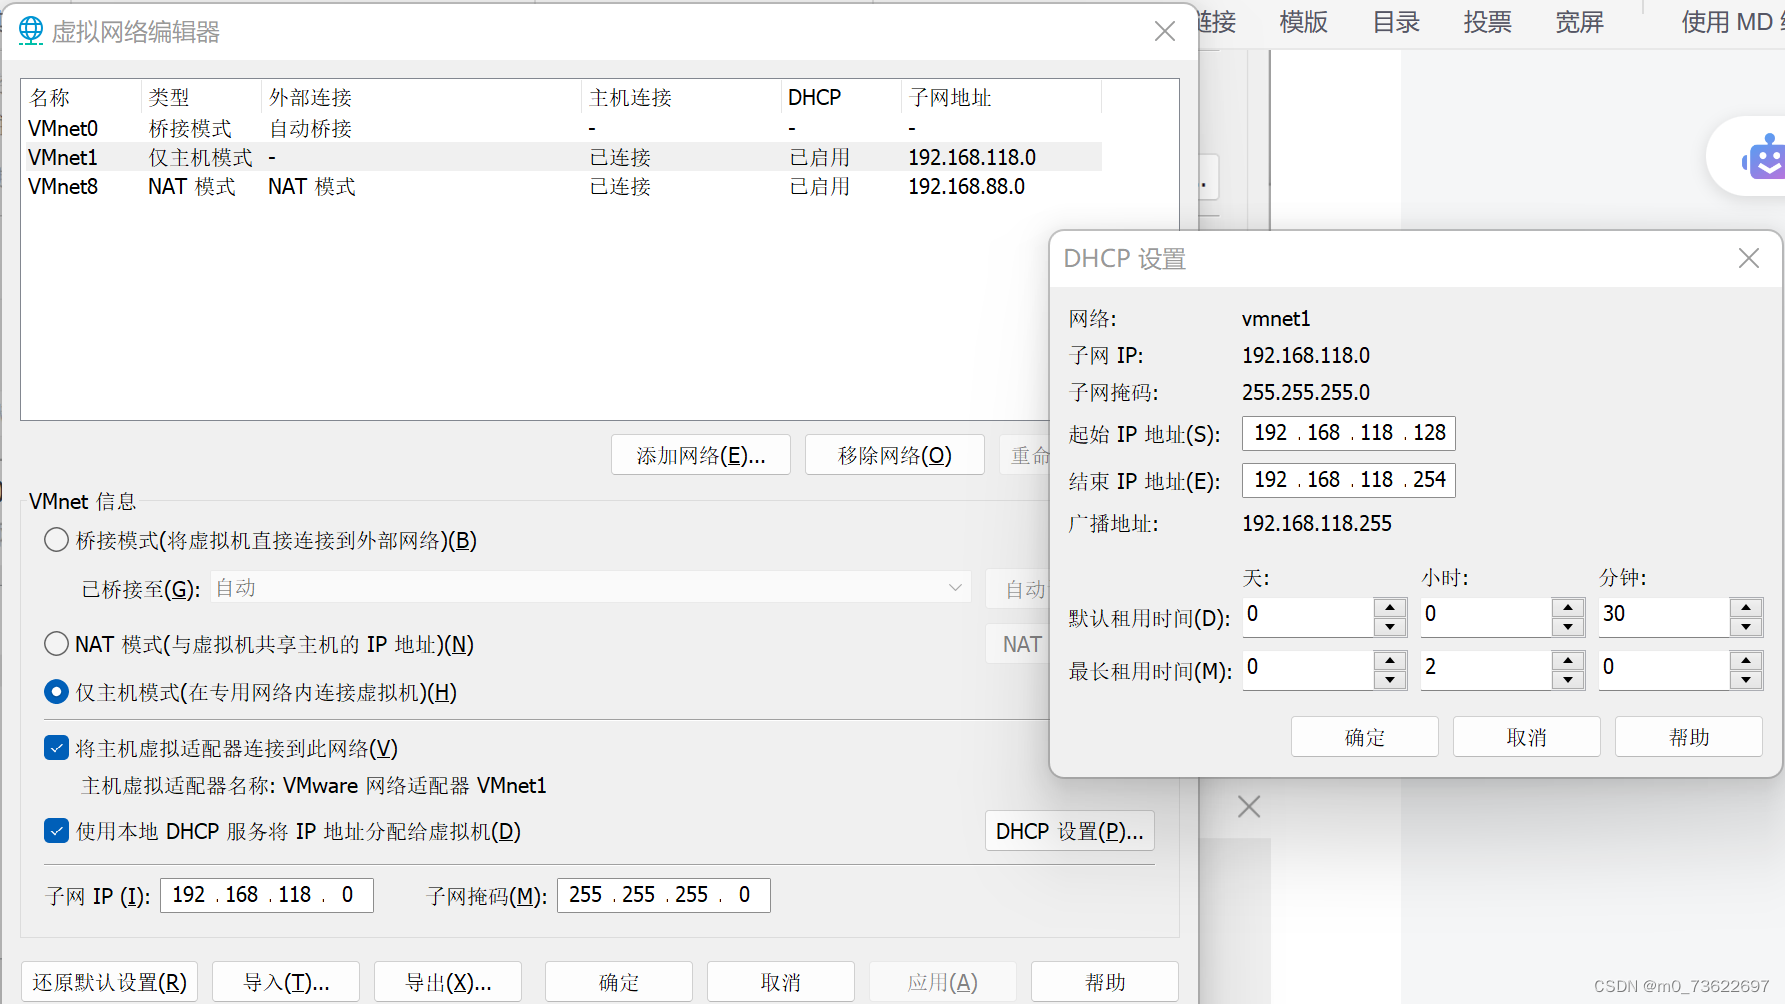Click the Virtual Network Editor globe icon
1785x1004 pixels.
(x=31, y=31)
